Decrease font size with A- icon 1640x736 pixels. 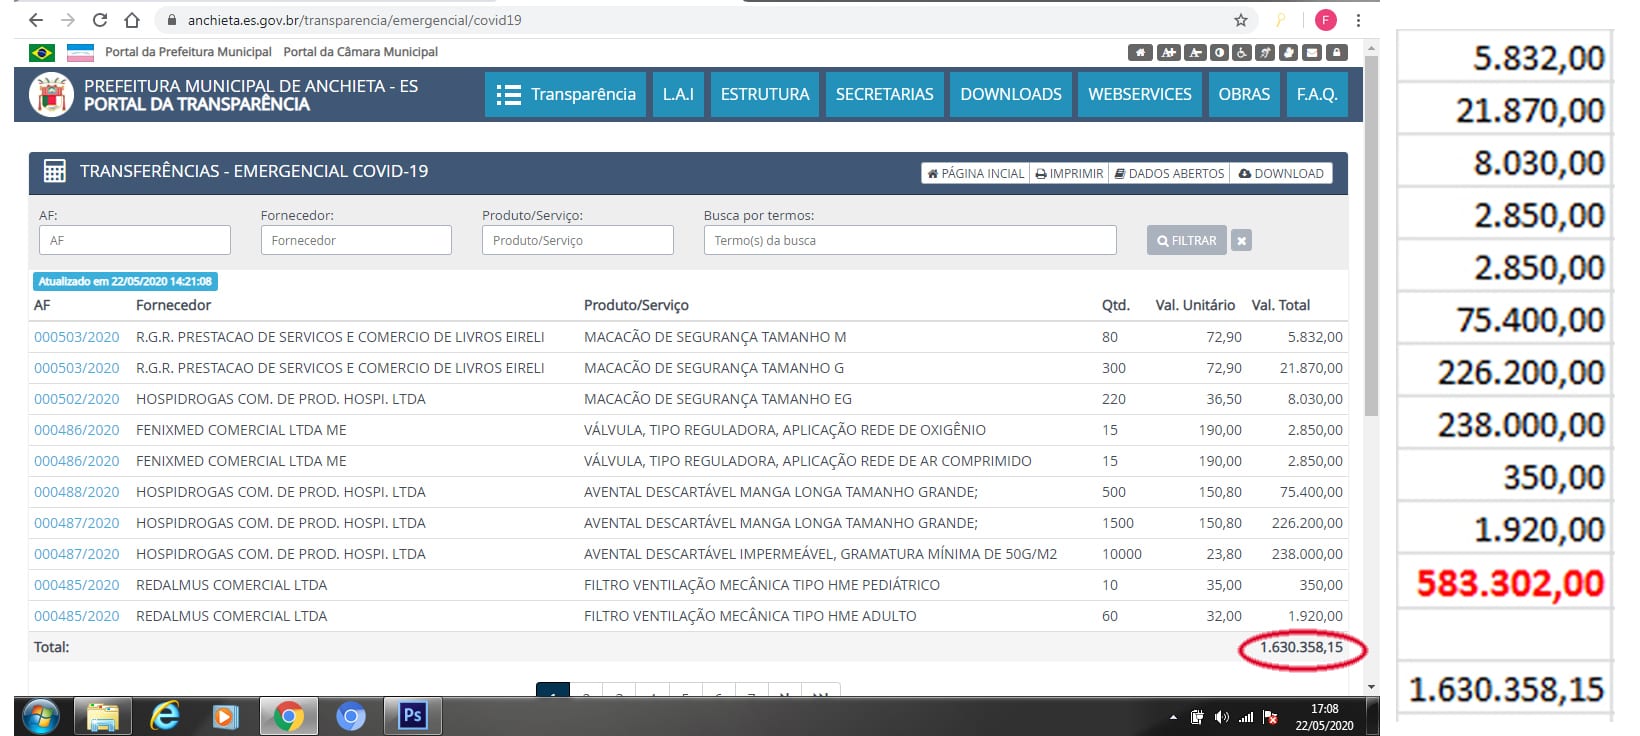pos(1195,52)
